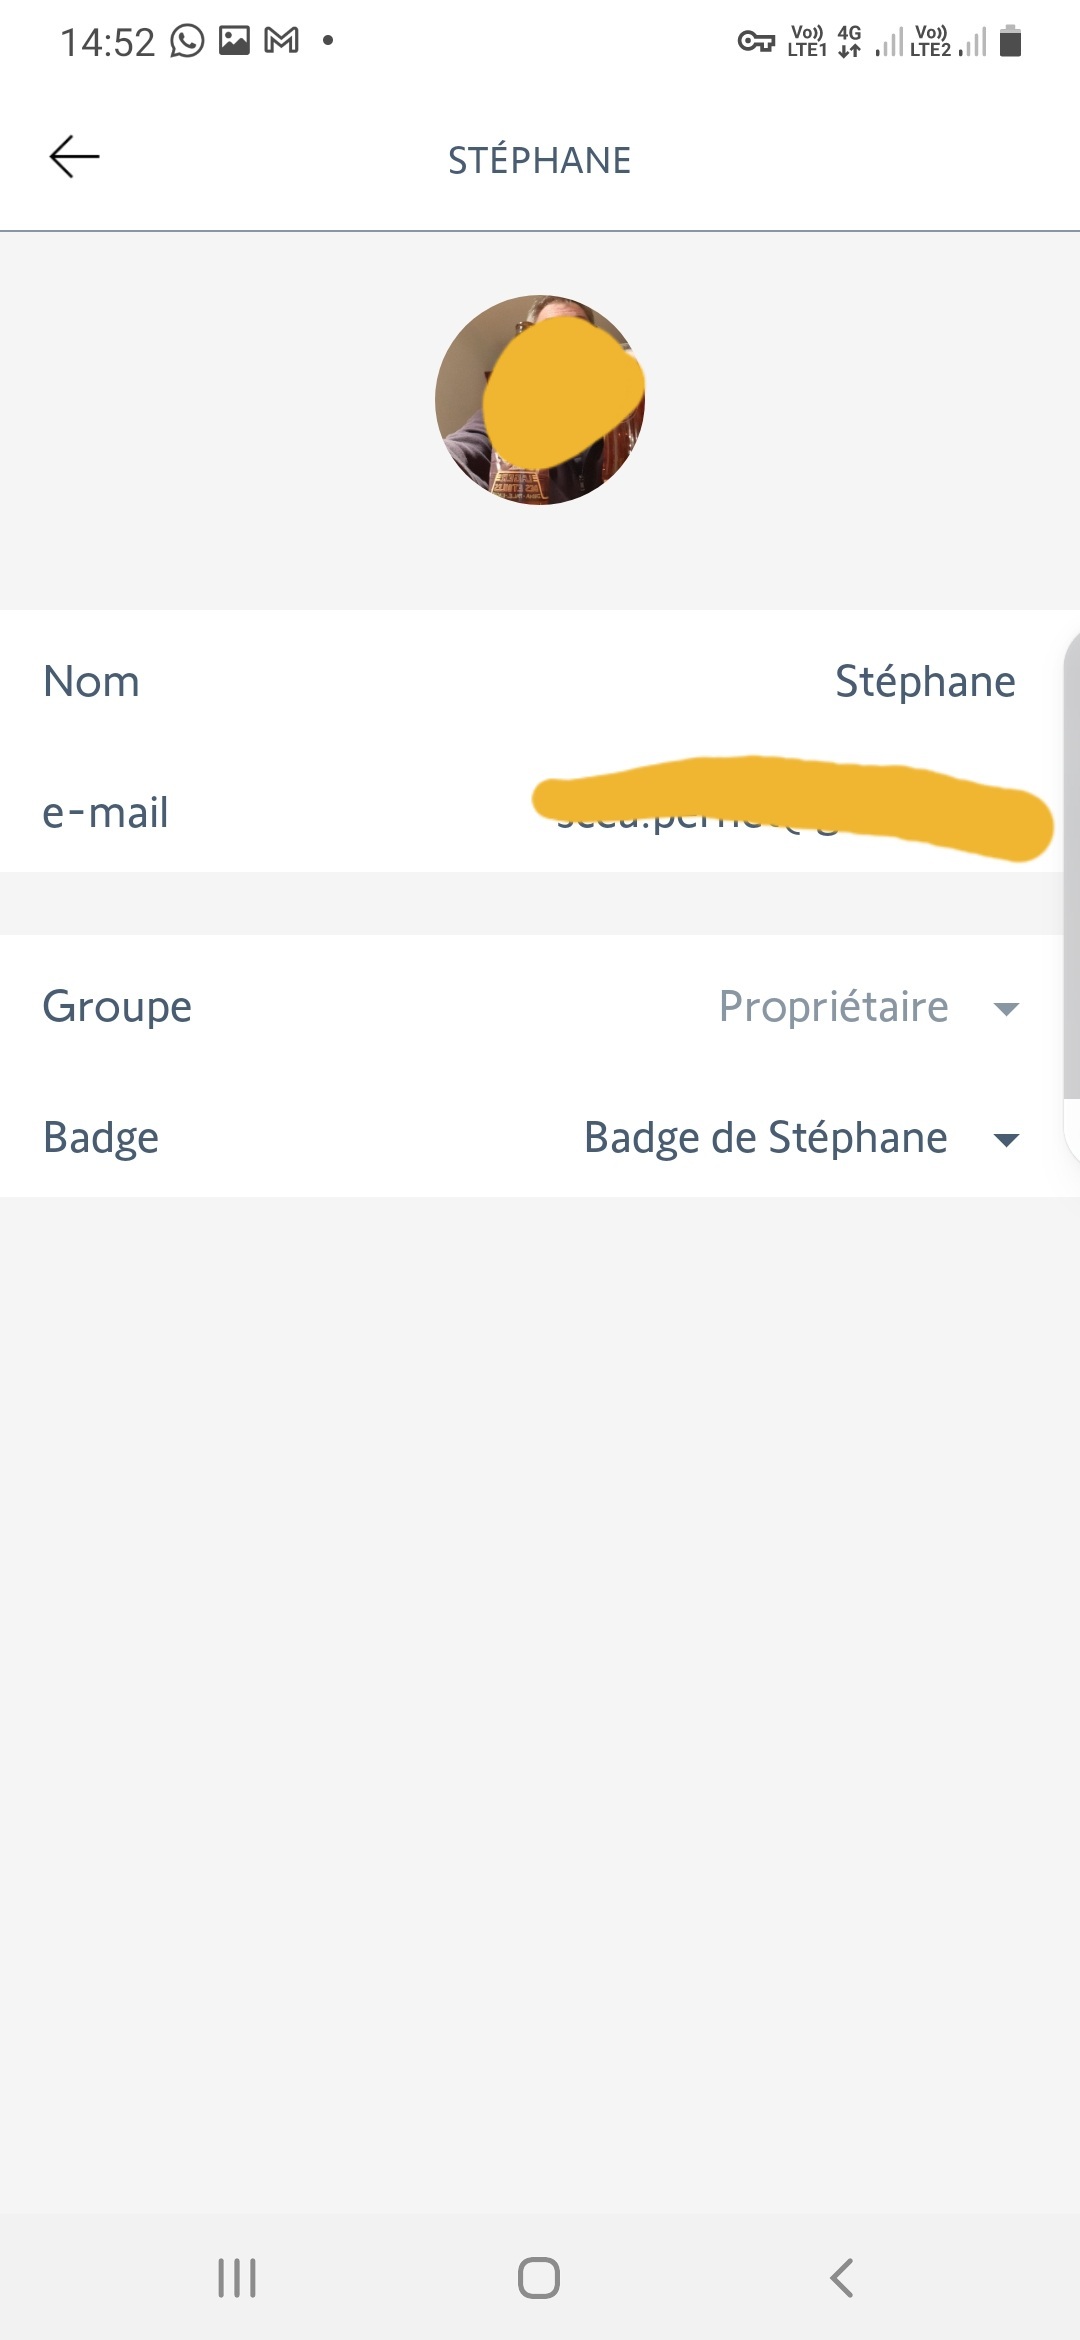This screenshot has width=1080, height=2340.
Task: Tap the battery status icon
Action: [x=1011, y=42]
